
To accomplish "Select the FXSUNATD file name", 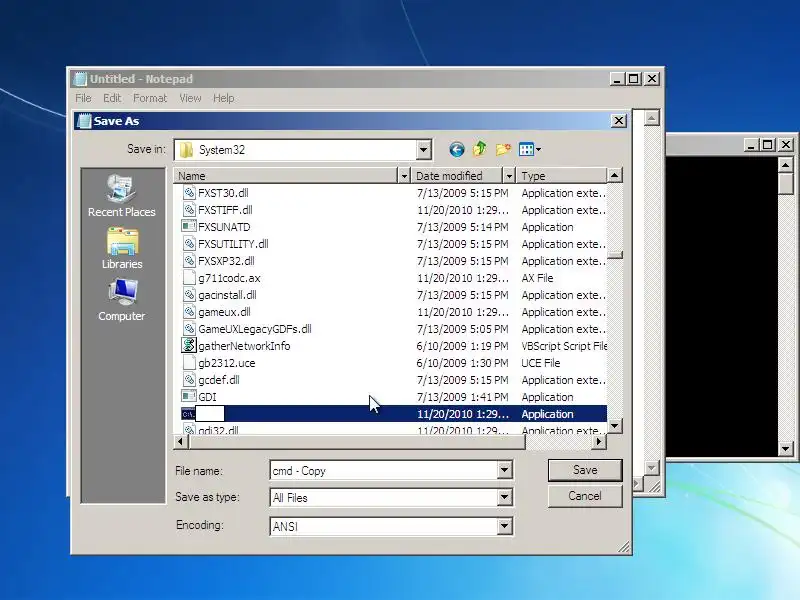I will [224, 227].
